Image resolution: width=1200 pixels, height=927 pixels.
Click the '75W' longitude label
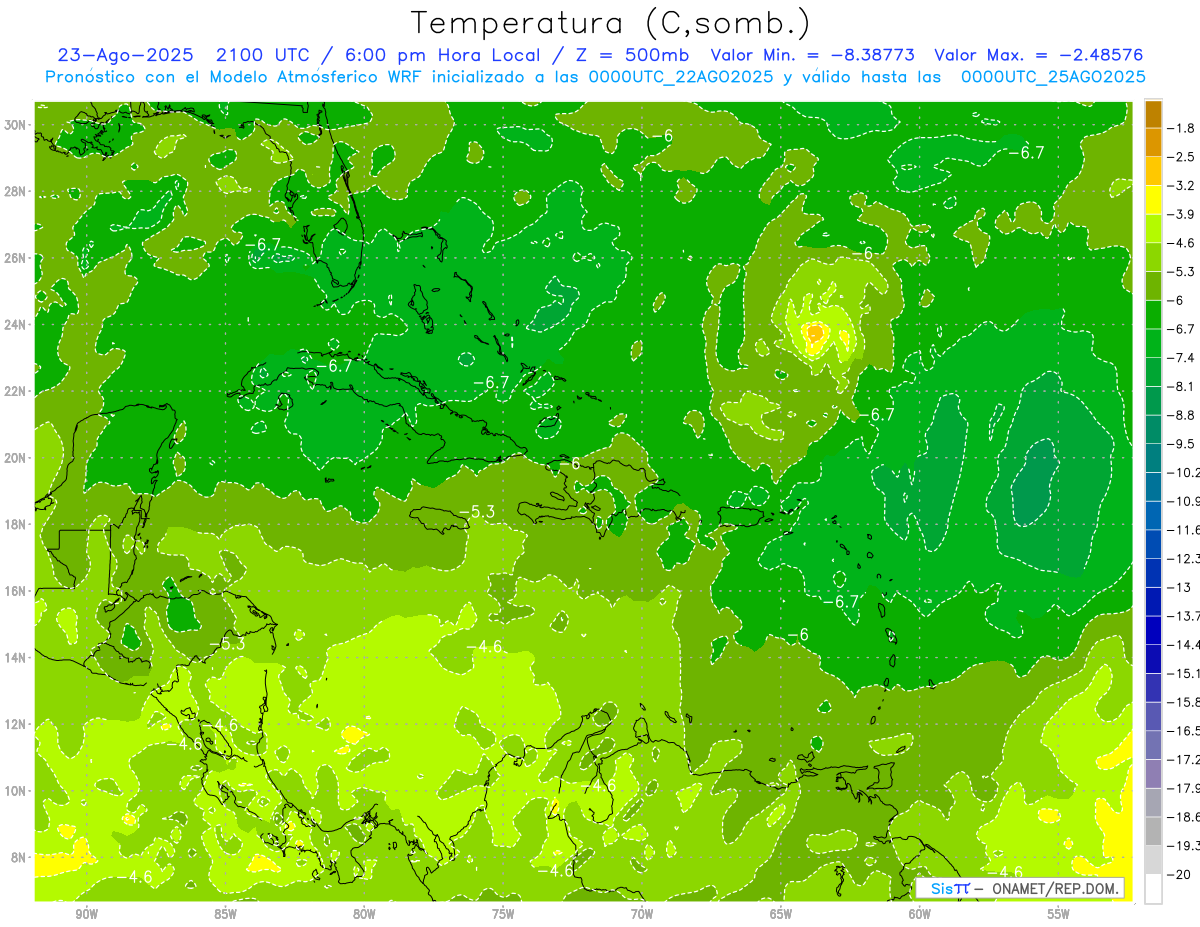tap(503, 914)
